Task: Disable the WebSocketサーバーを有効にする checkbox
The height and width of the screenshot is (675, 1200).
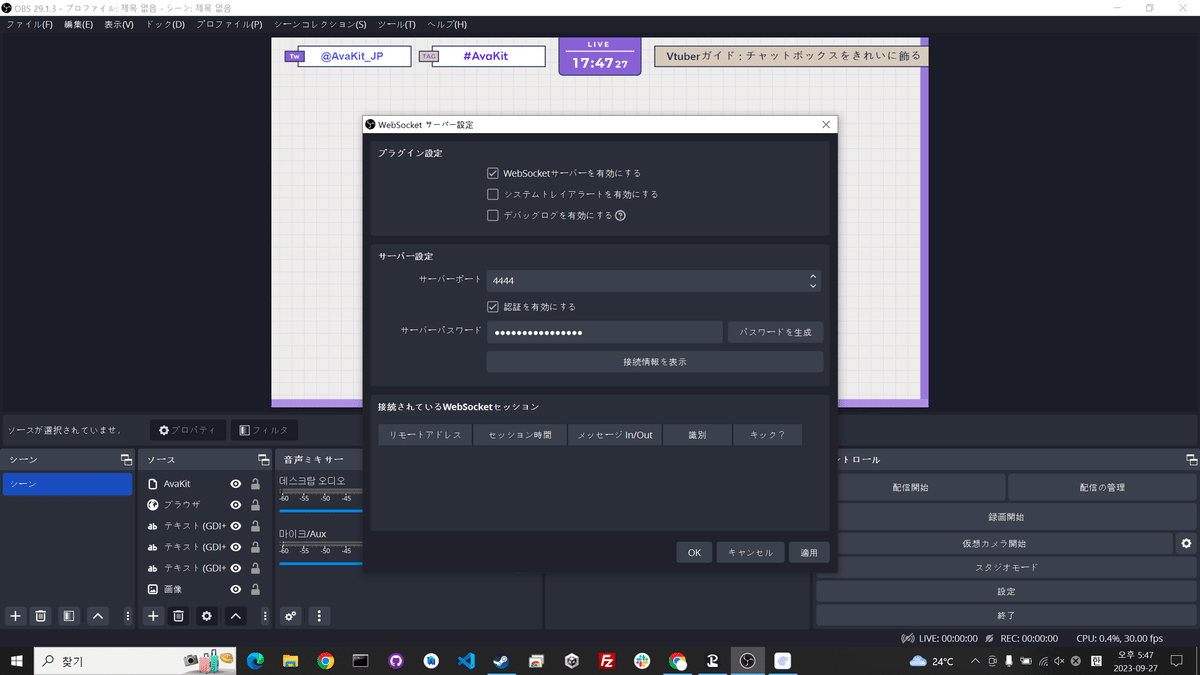Action: click(492, 172)
